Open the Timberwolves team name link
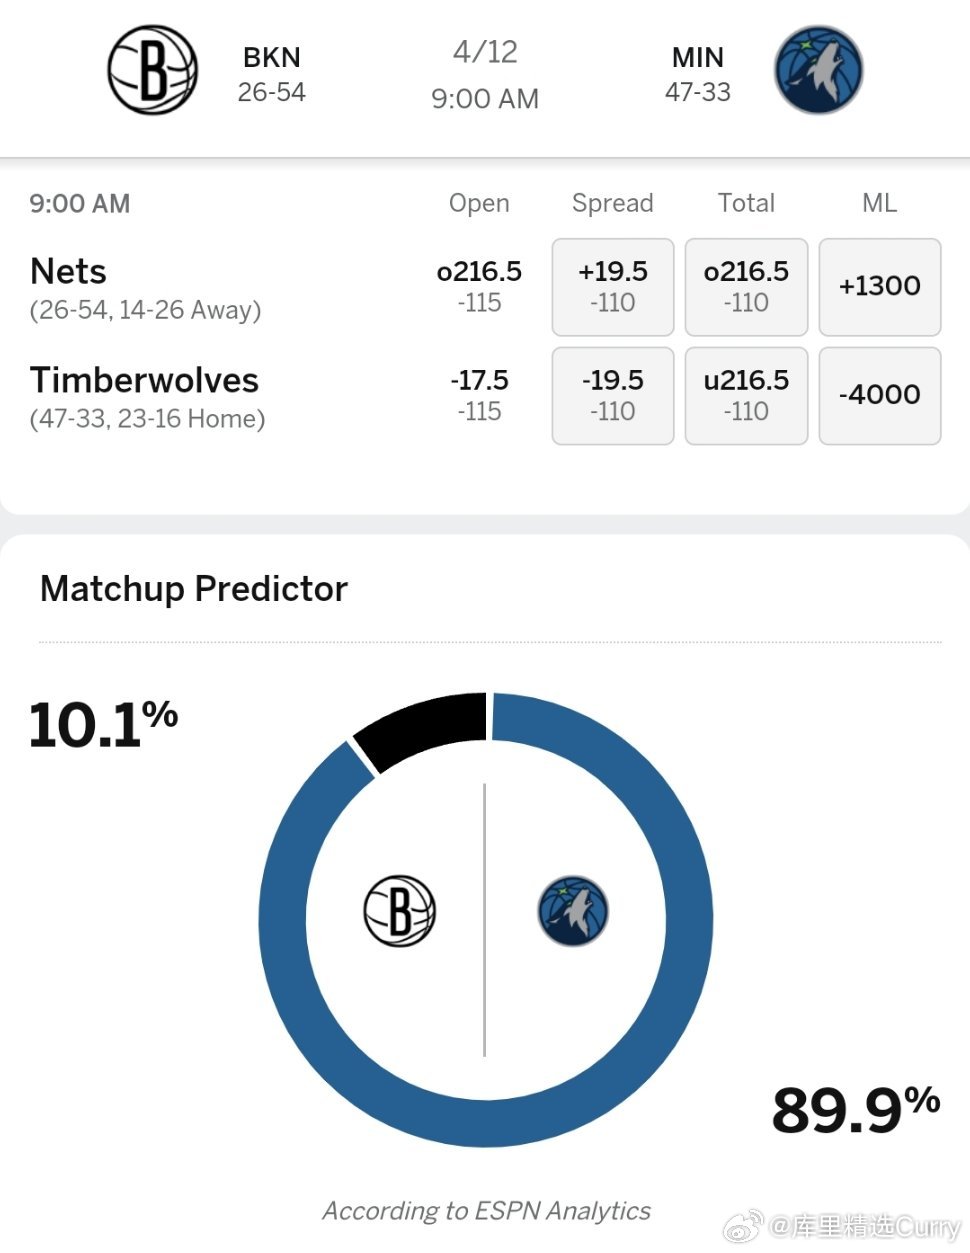This screenshot has width=970, height=1253. coord(144,380)
